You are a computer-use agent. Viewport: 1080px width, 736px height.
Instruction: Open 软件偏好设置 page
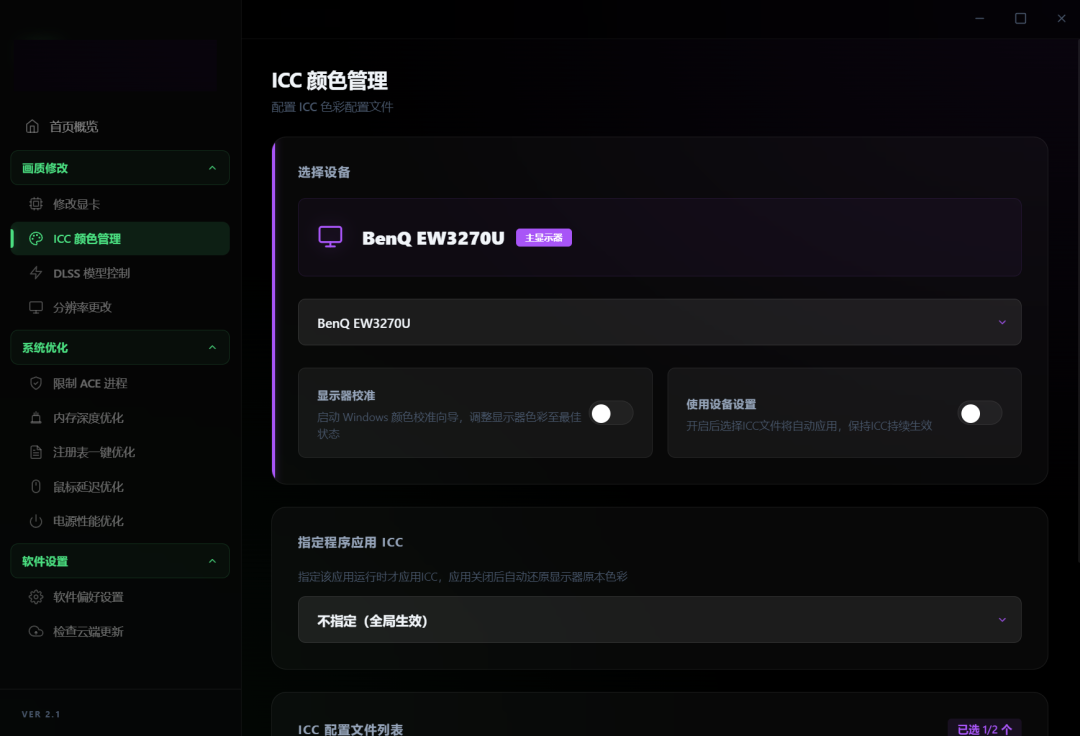pos(120,596)
